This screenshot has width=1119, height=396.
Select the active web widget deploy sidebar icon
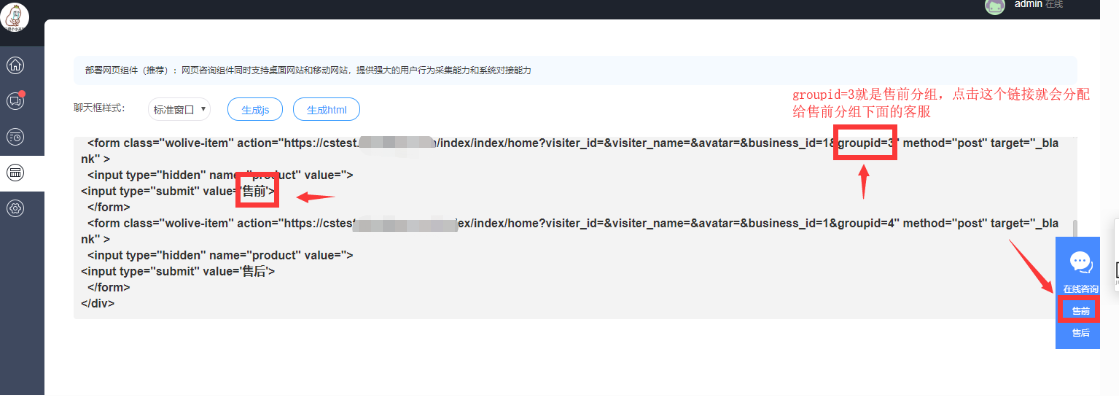[x=15, y=172]
